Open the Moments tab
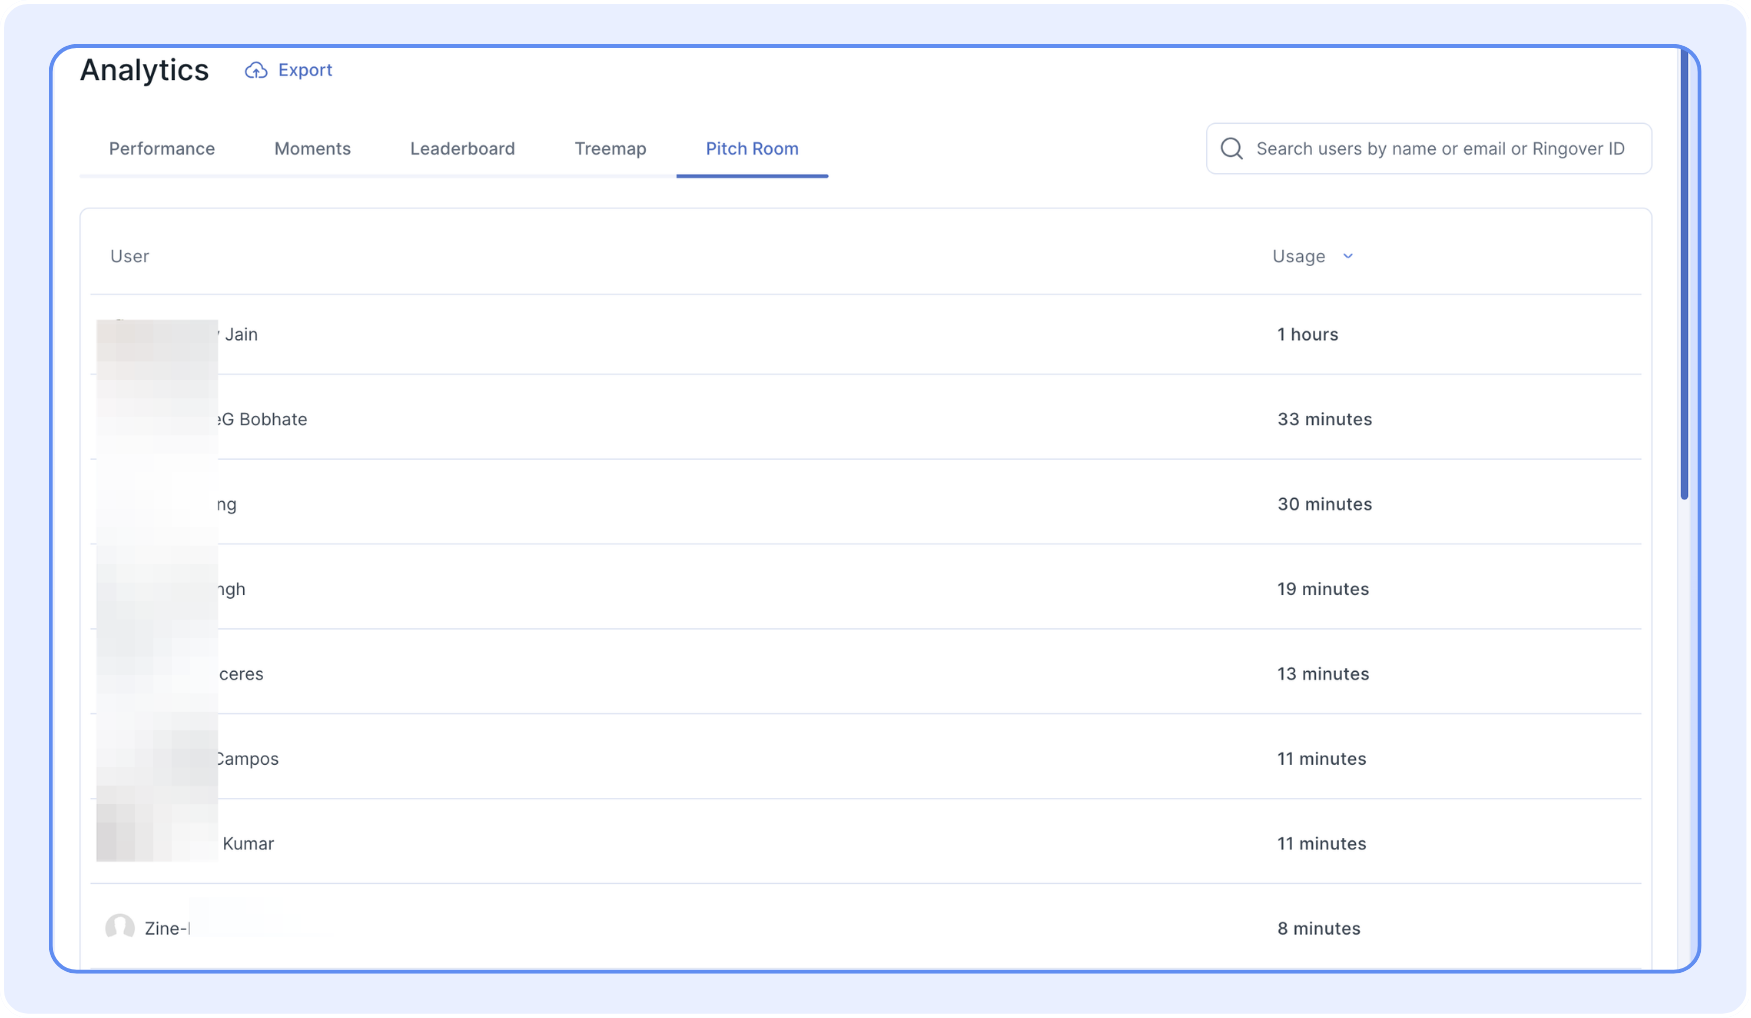This screenshot has width=1751, height=1018. (x=312, y=149)
